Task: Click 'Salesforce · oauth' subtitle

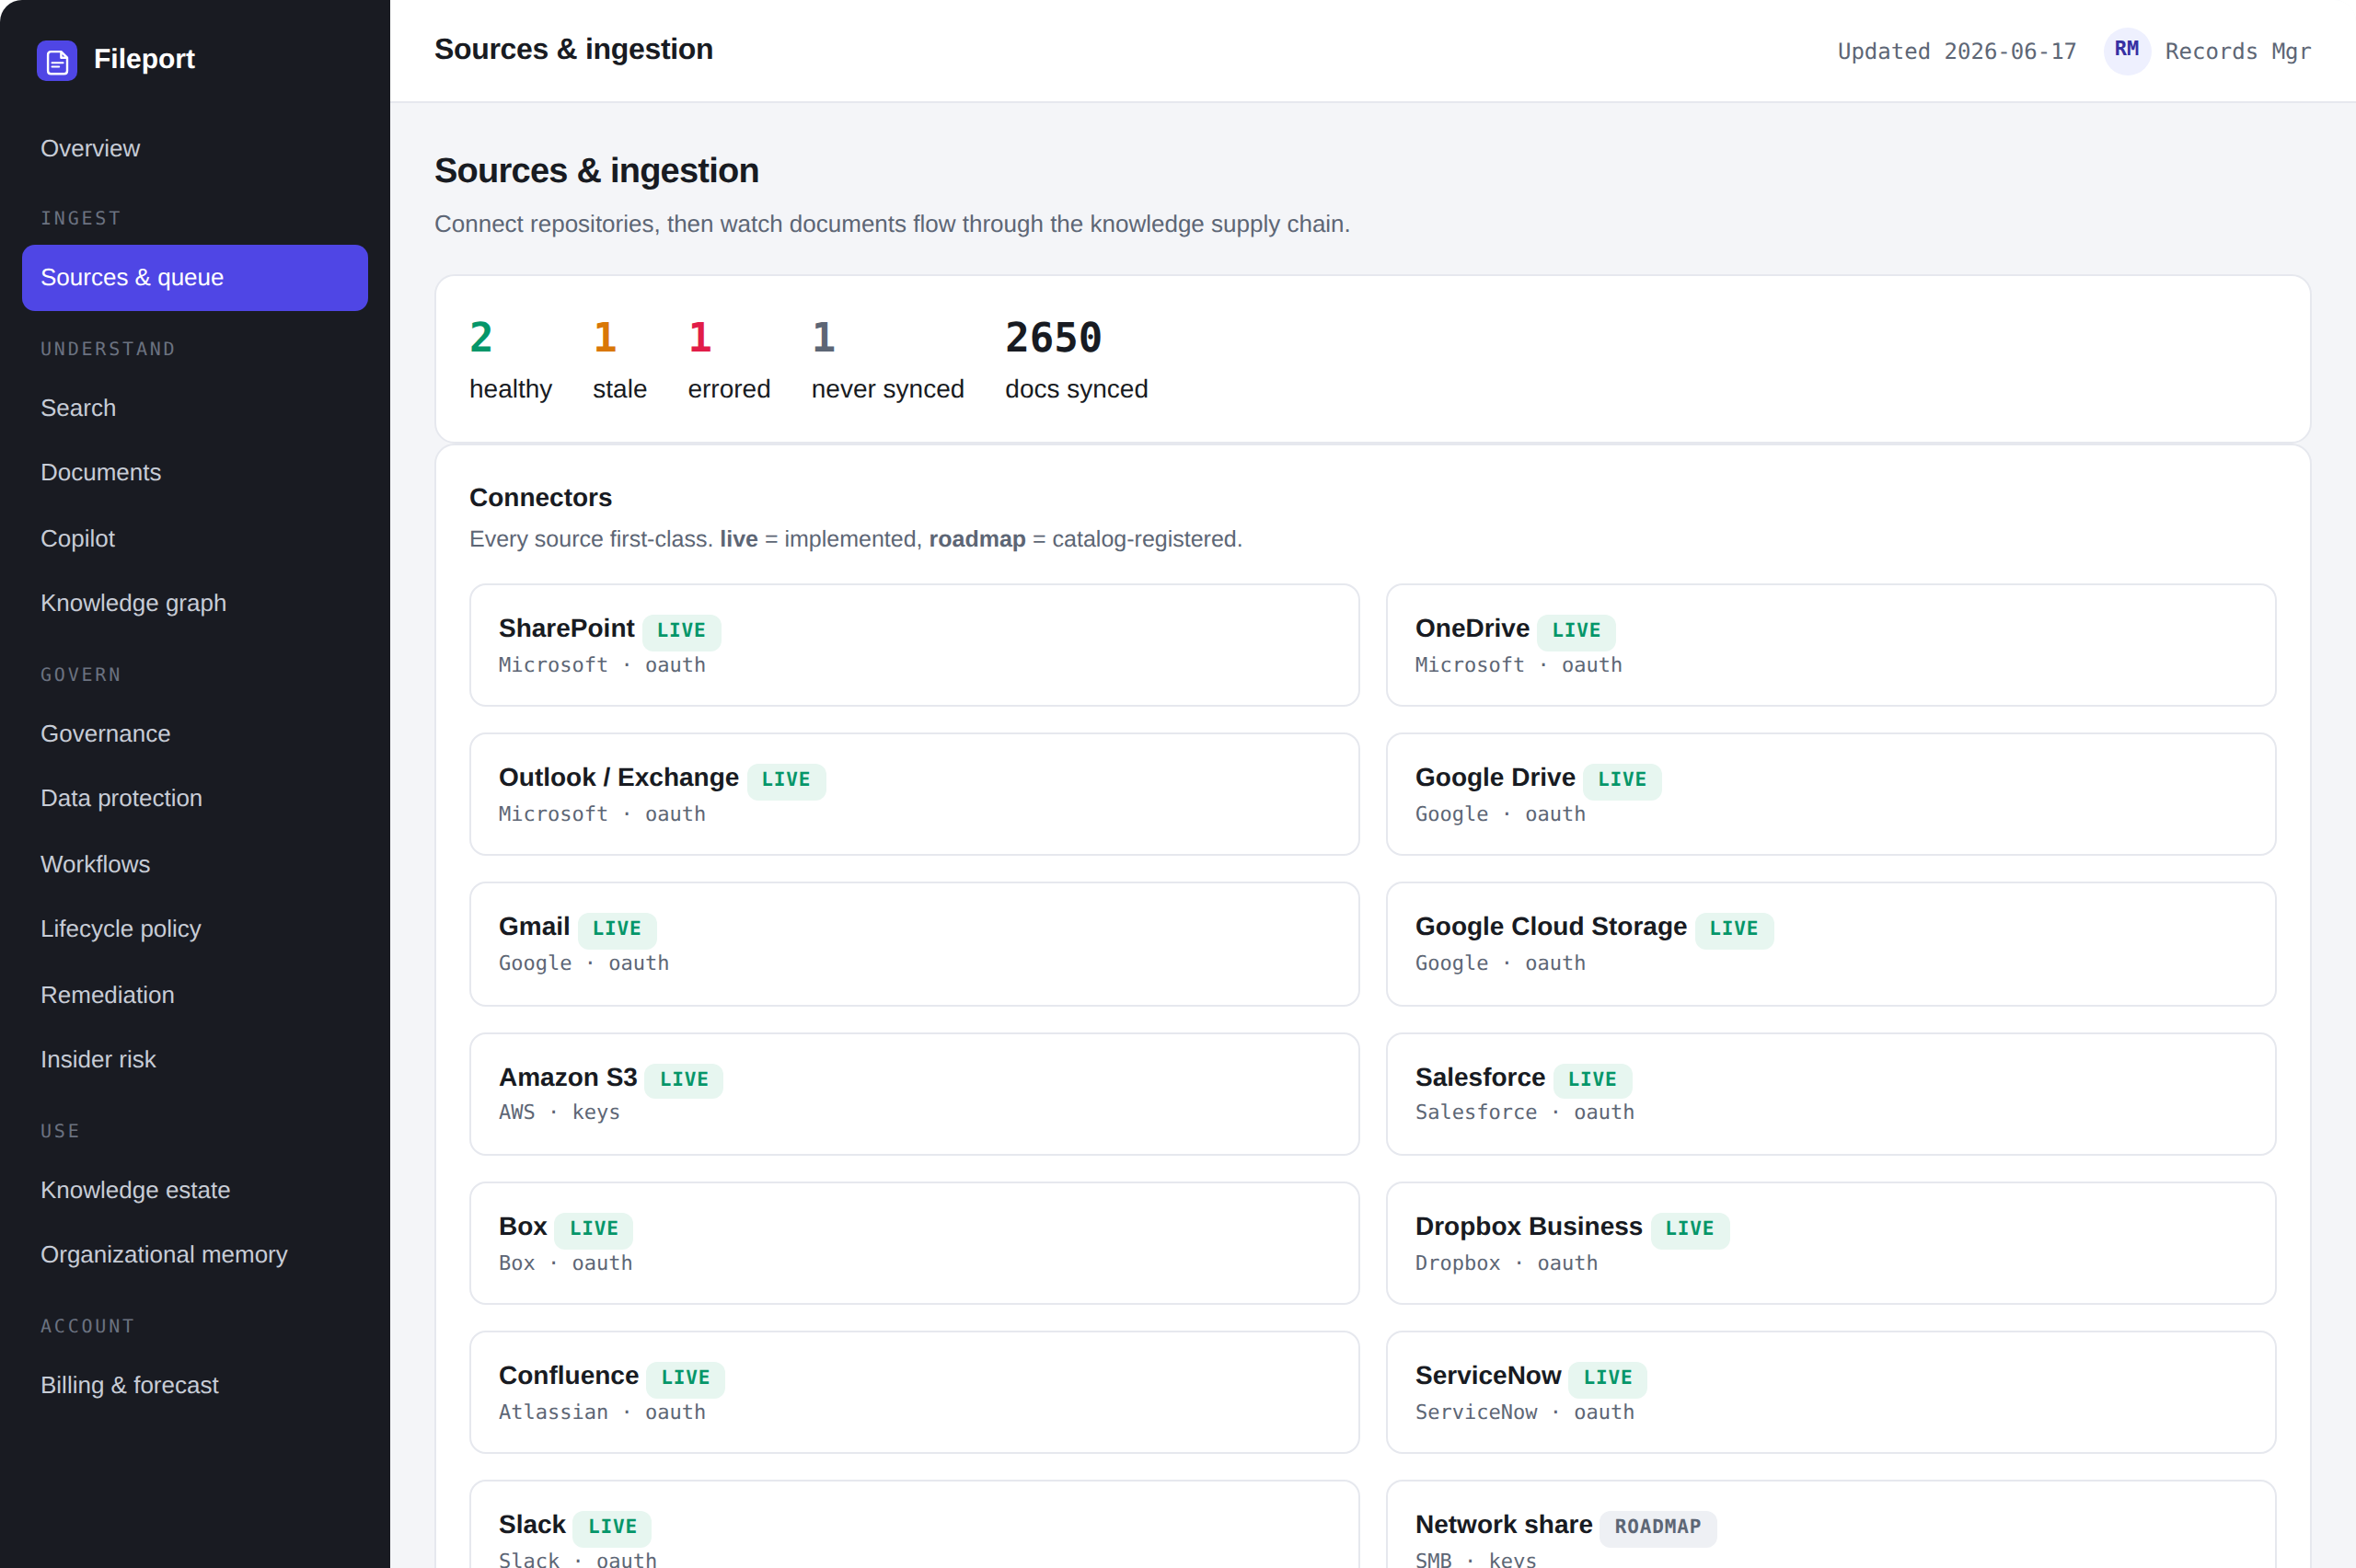Action: pos(1524,1112)
